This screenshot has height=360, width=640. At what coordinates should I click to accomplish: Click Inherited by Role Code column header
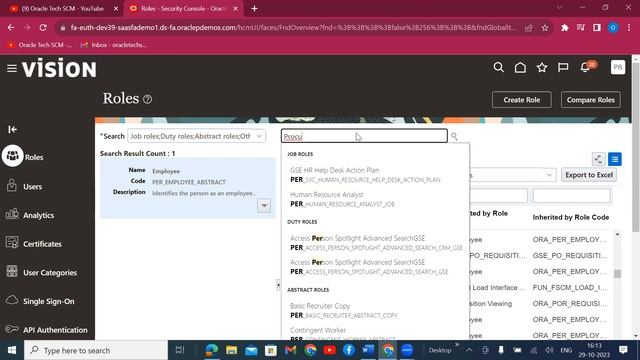[x=571, y=217]
